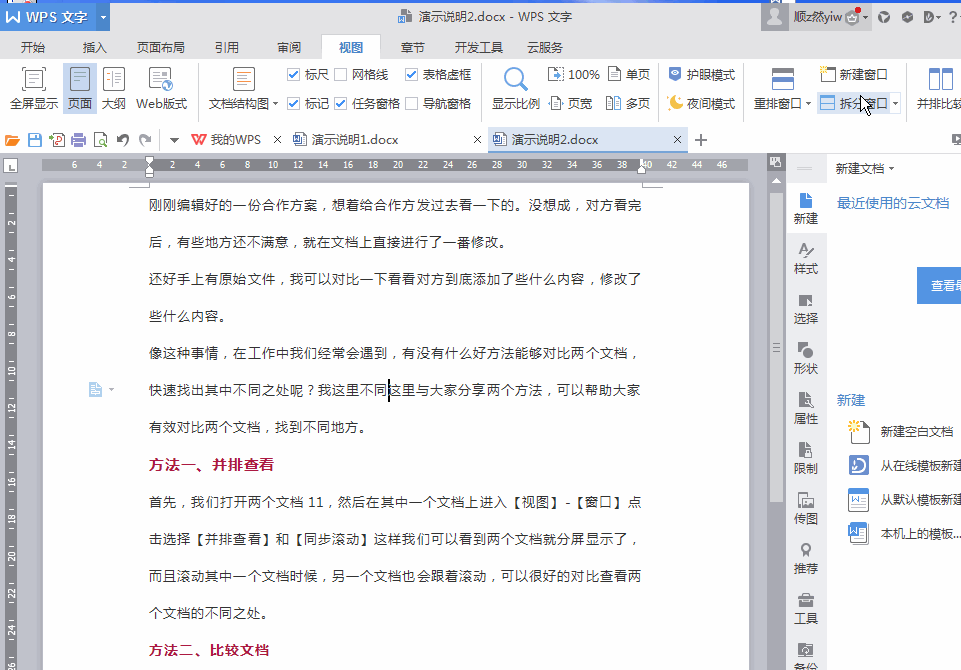961x670 pixels.
Task: Print the document using the printer icon
Action: pyautogui.click(x=78, y=140)
